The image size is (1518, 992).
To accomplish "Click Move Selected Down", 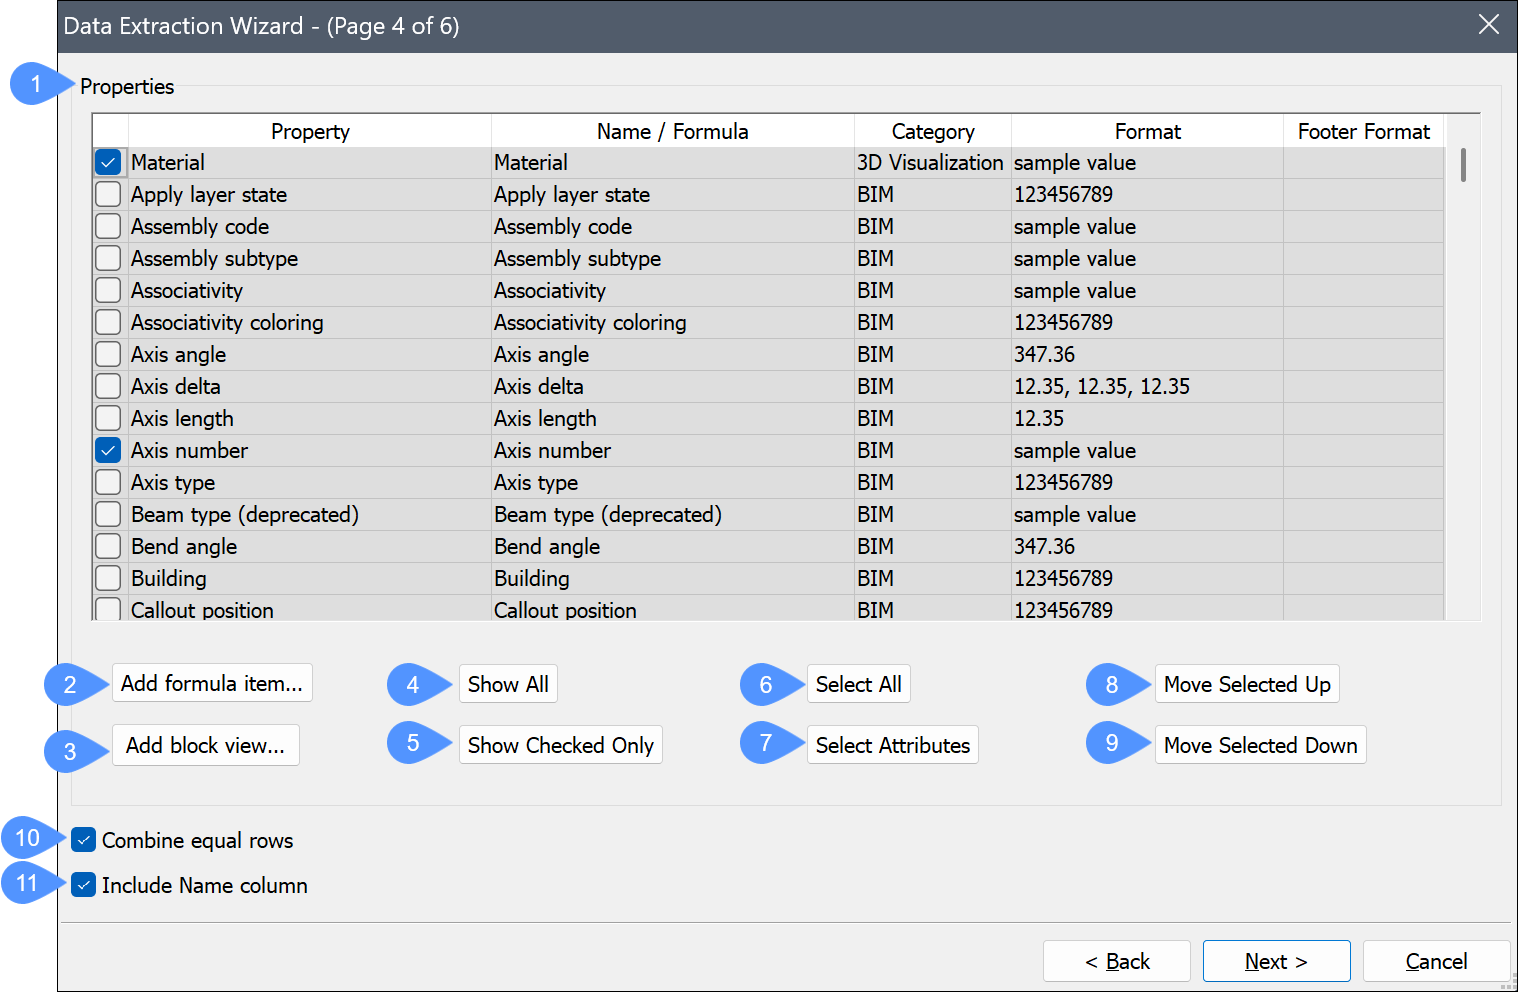I will [x=1260, y=745].
